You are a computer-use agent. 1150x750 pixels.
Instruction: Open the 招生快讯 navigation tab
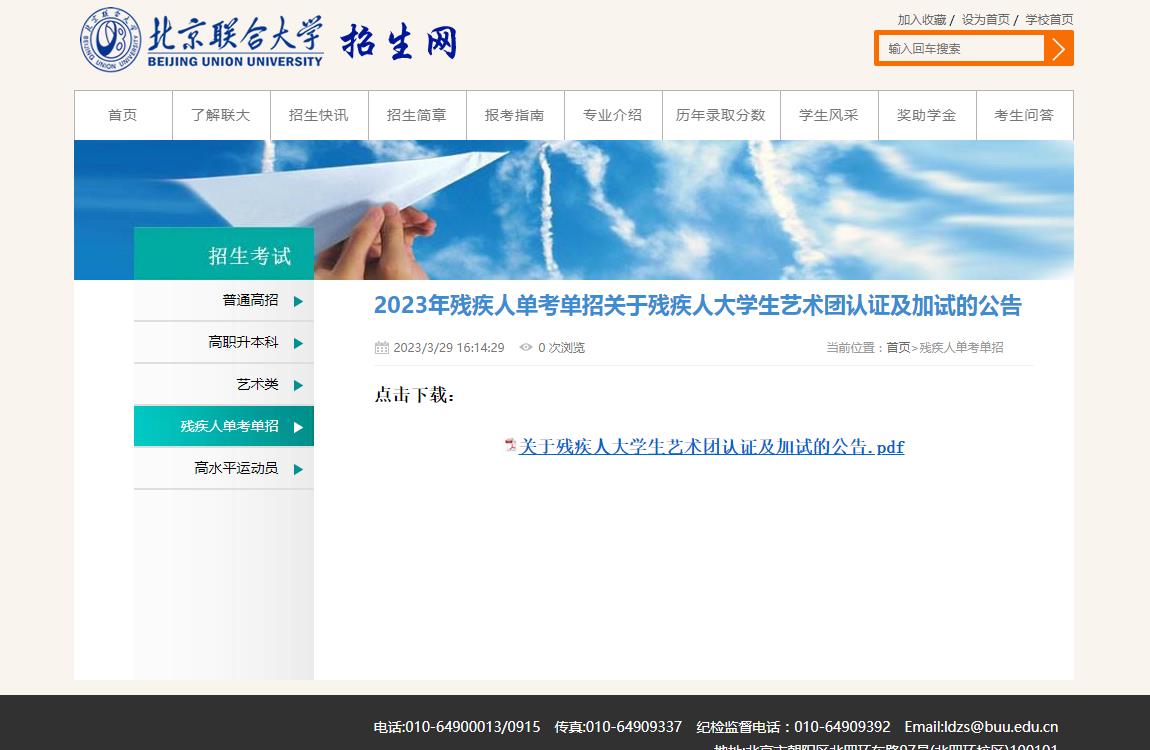pos(319,115)
